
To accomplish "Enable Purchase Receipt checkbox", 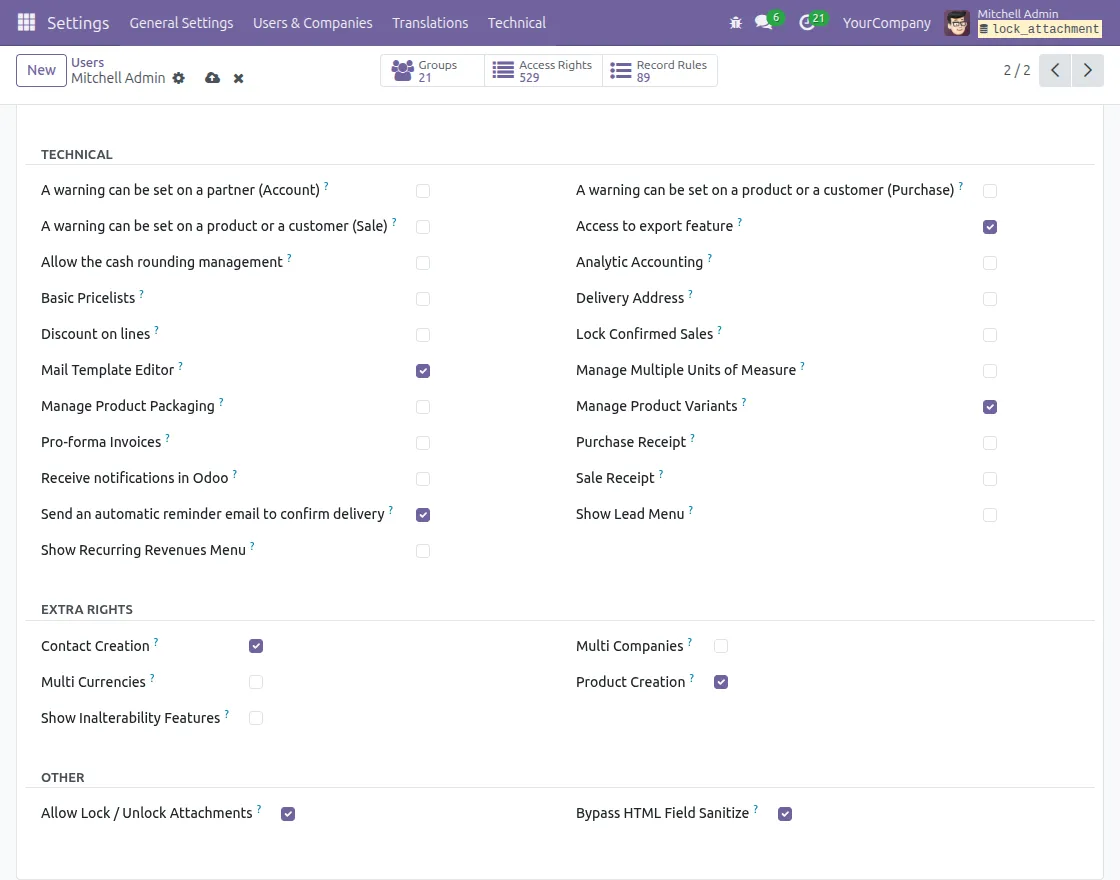I will click(x=989, y=443).
